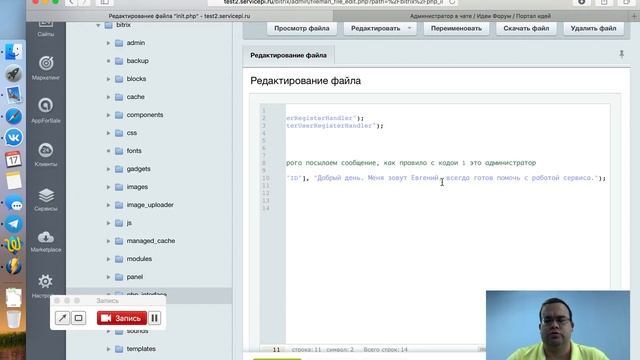Select the managed_cache tree item
The height and width of the screenshot is (360, 640).
pos(151,241)
